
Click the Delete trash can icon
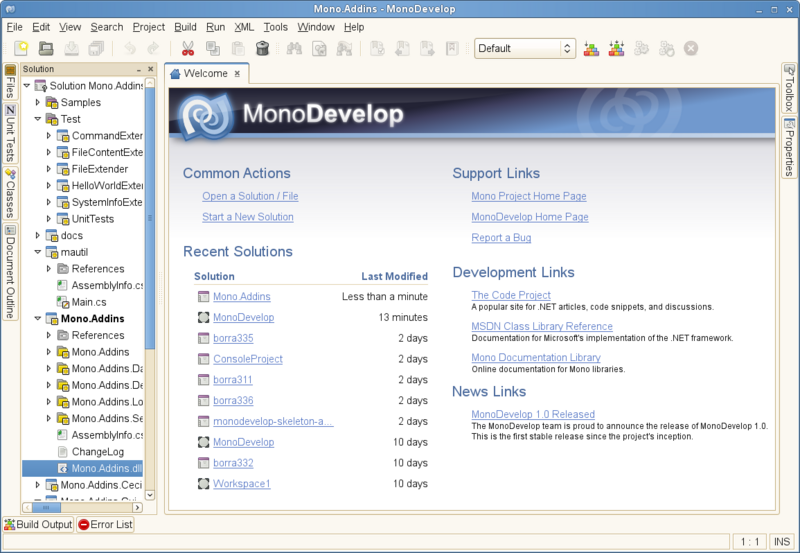tap(262, 48)
